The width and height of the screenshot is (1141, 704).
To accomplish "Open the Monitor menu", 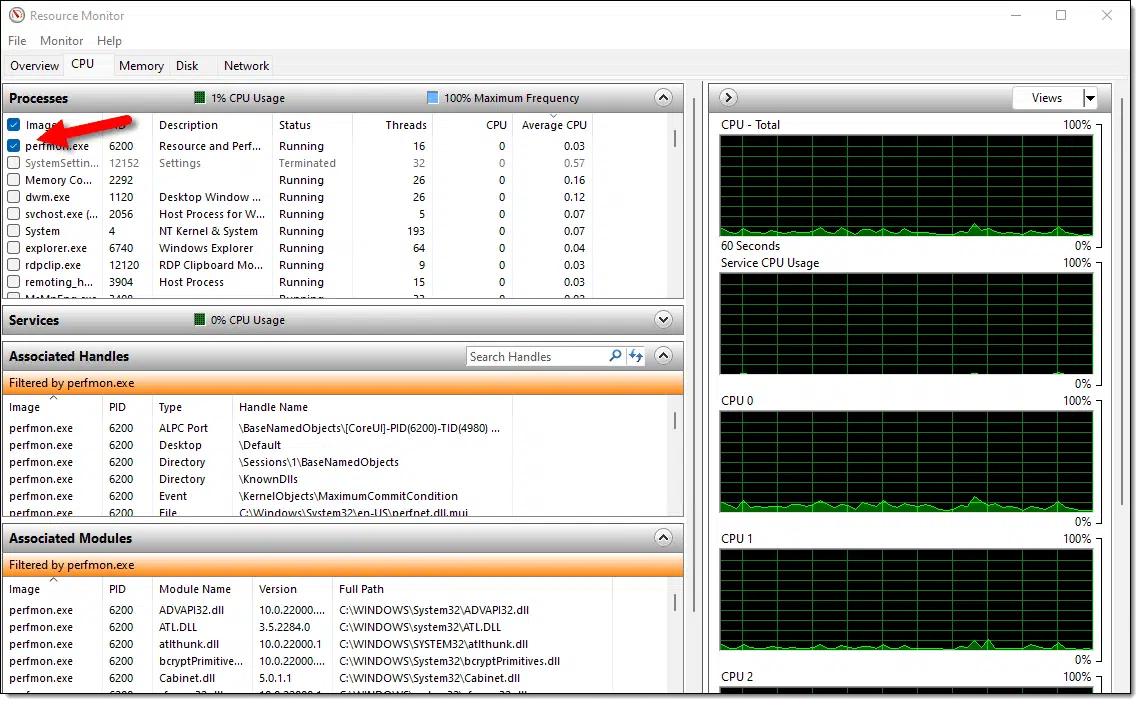I will [61, 41].
